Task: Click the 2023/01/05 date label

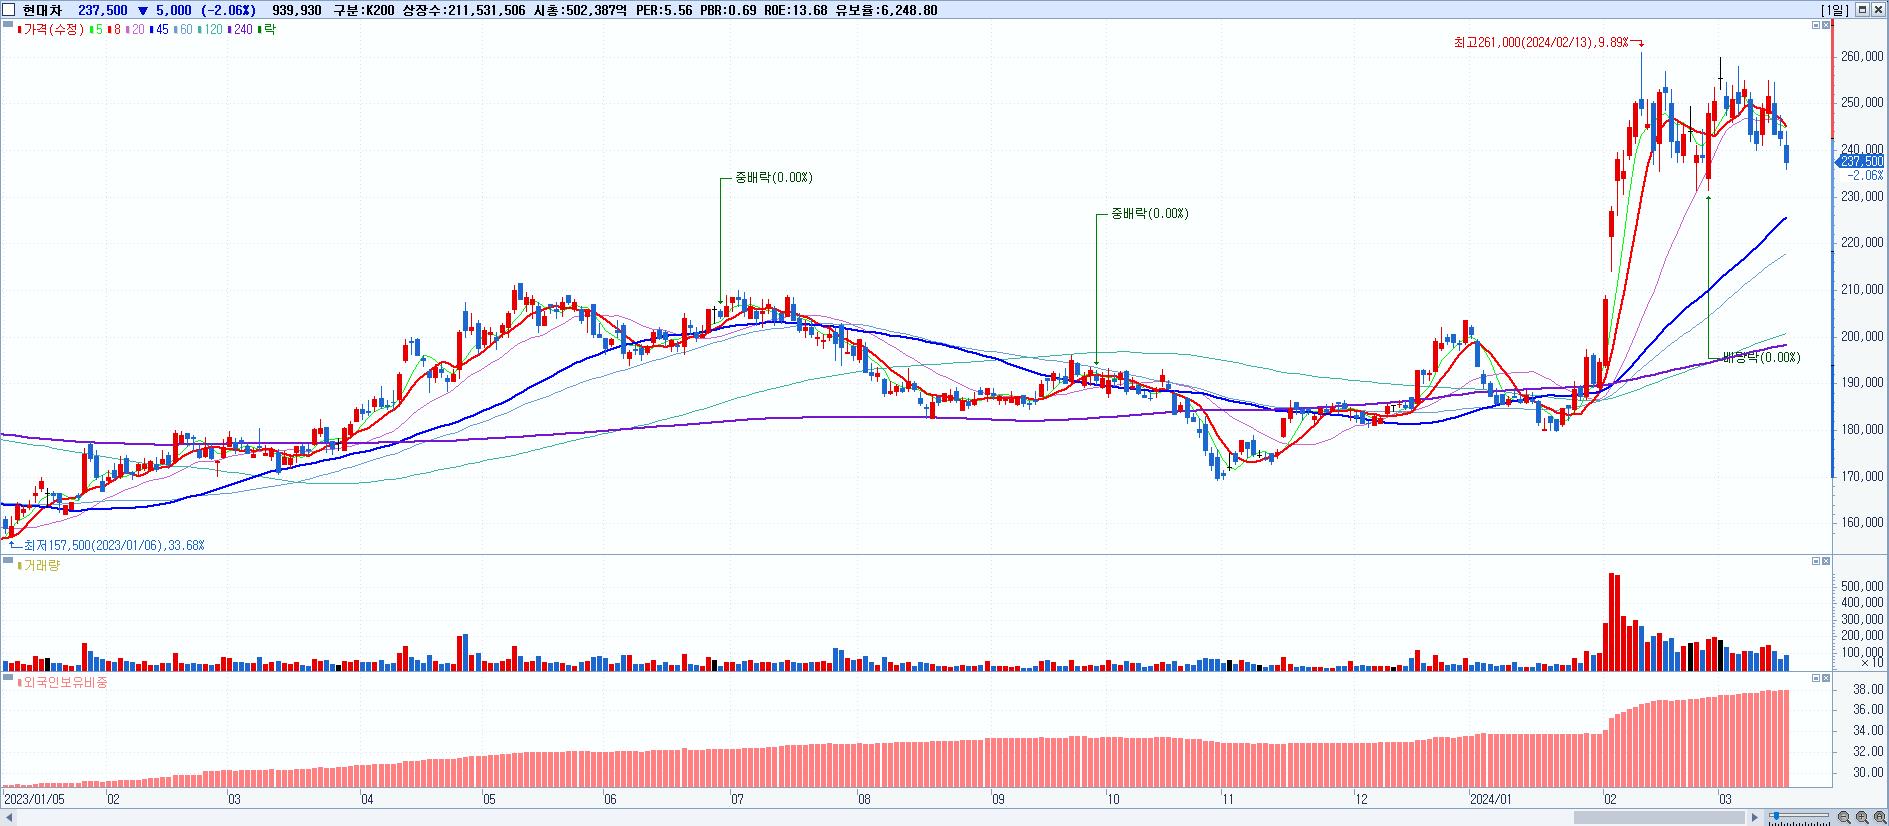Action: [x=35, y=799]
